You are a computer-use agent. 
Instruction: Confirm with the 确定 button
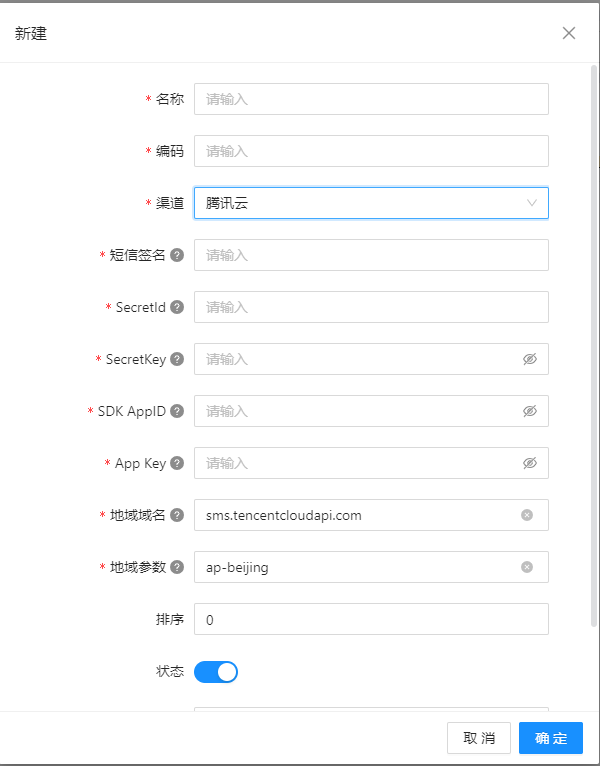[551, 738]
